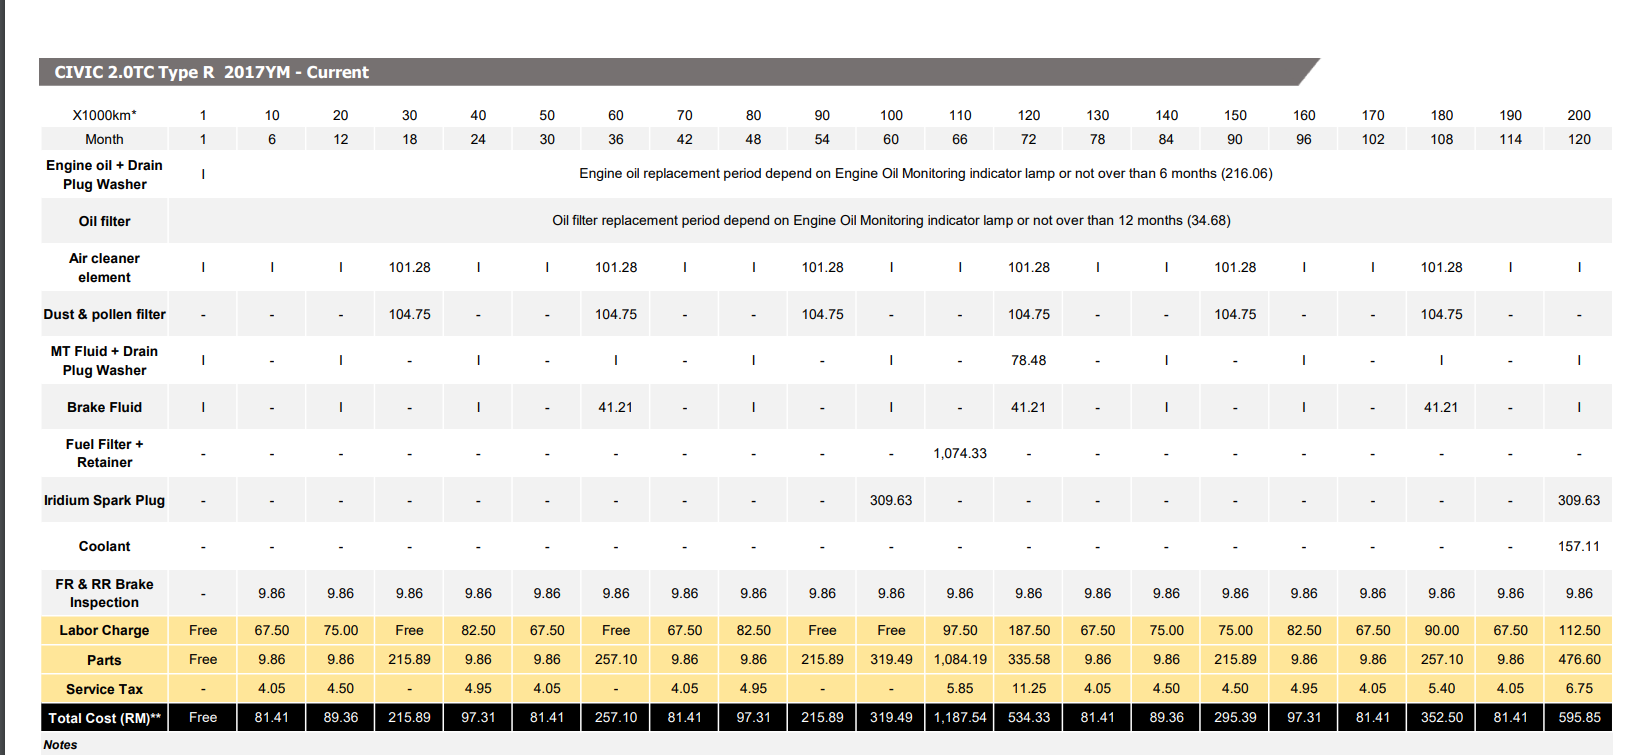Screen dimensions: 1635x755
Task: Select the 'Iridium Spark Plug' row label
Action: coord(104,500)
